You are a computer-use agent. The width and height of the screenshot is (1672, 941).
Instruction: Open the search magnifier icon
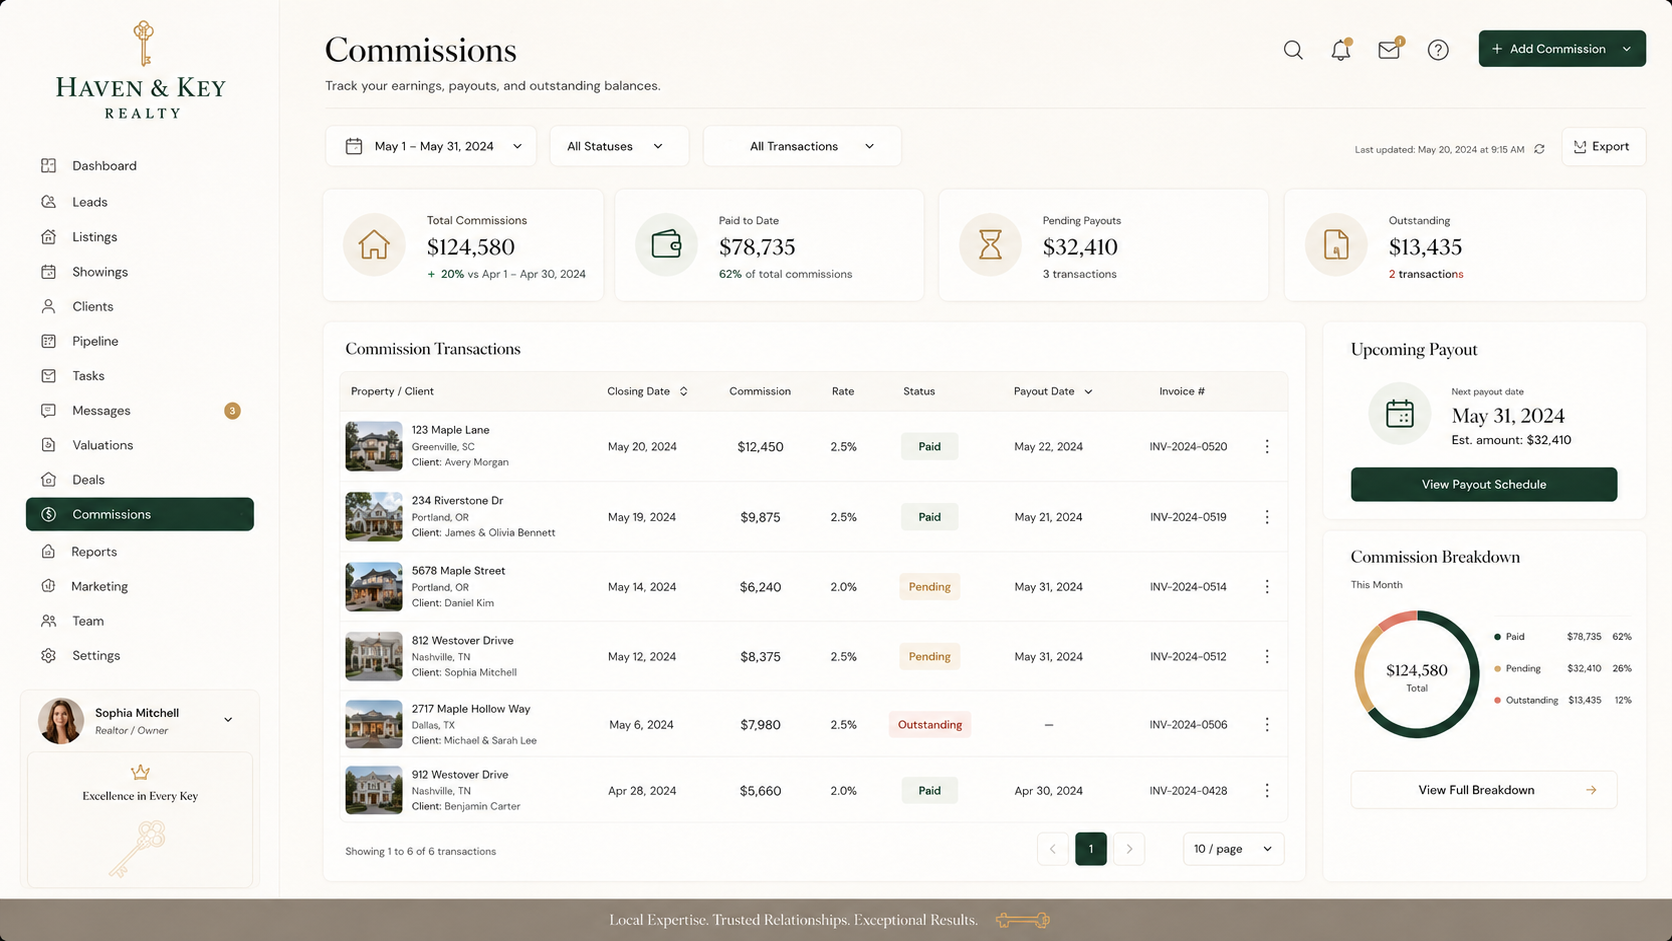pos(1293,50)
